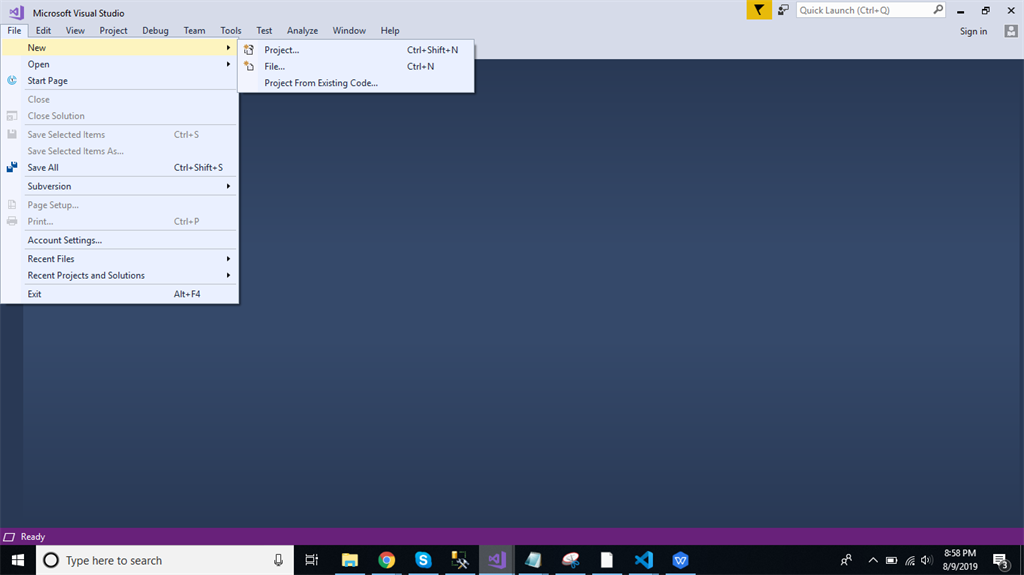Open the People icon in system tray
Screen dimensions: 1024x575
pos(846,560)
